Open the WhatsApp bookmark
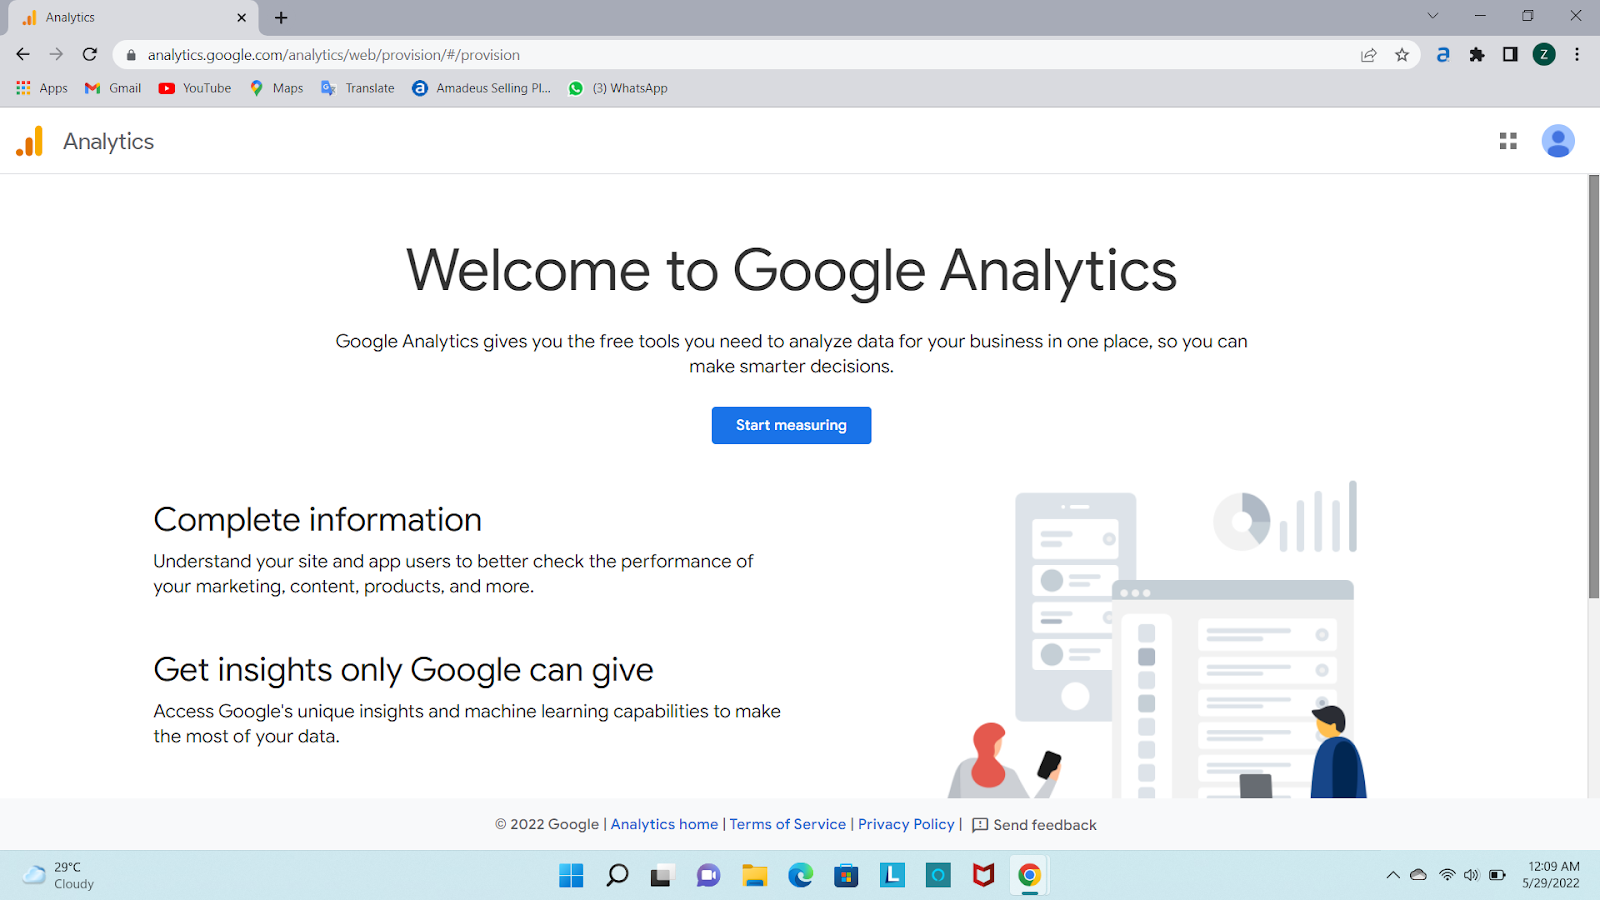This screenshot has width=1600, height=900. [x=618, y=88]
